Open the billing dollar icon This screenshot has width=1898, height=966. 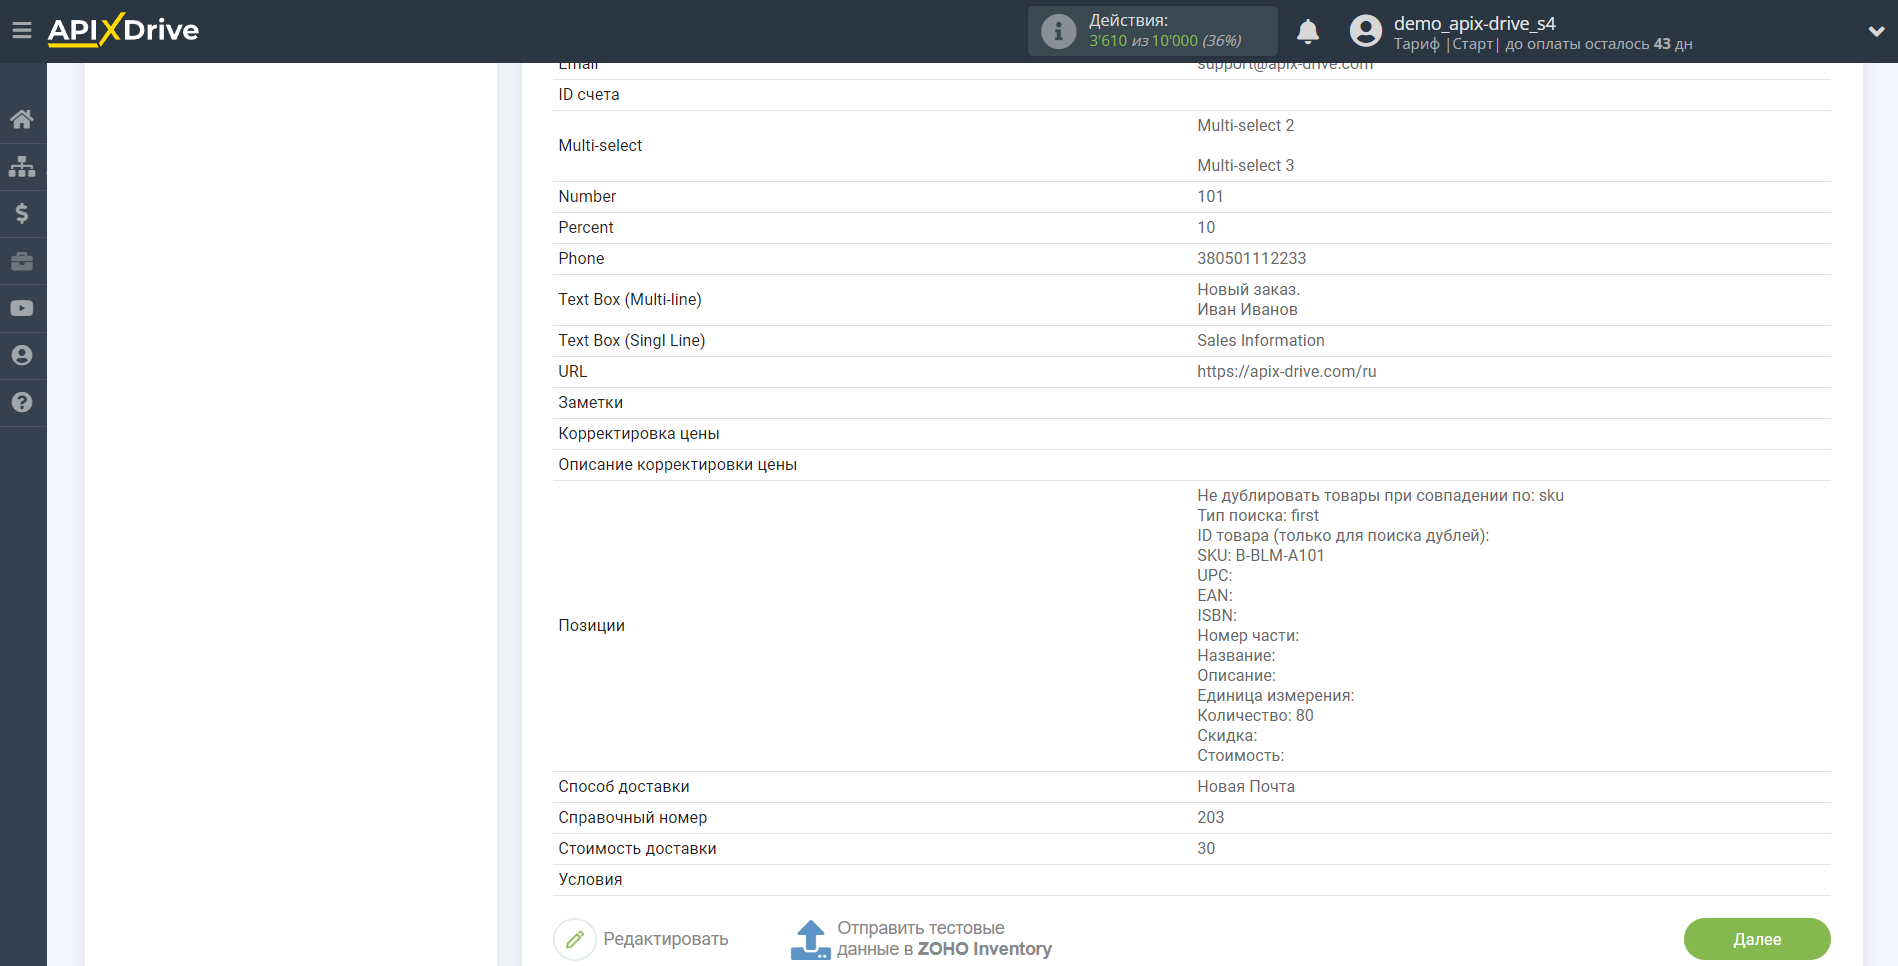(x=22, y=213)
